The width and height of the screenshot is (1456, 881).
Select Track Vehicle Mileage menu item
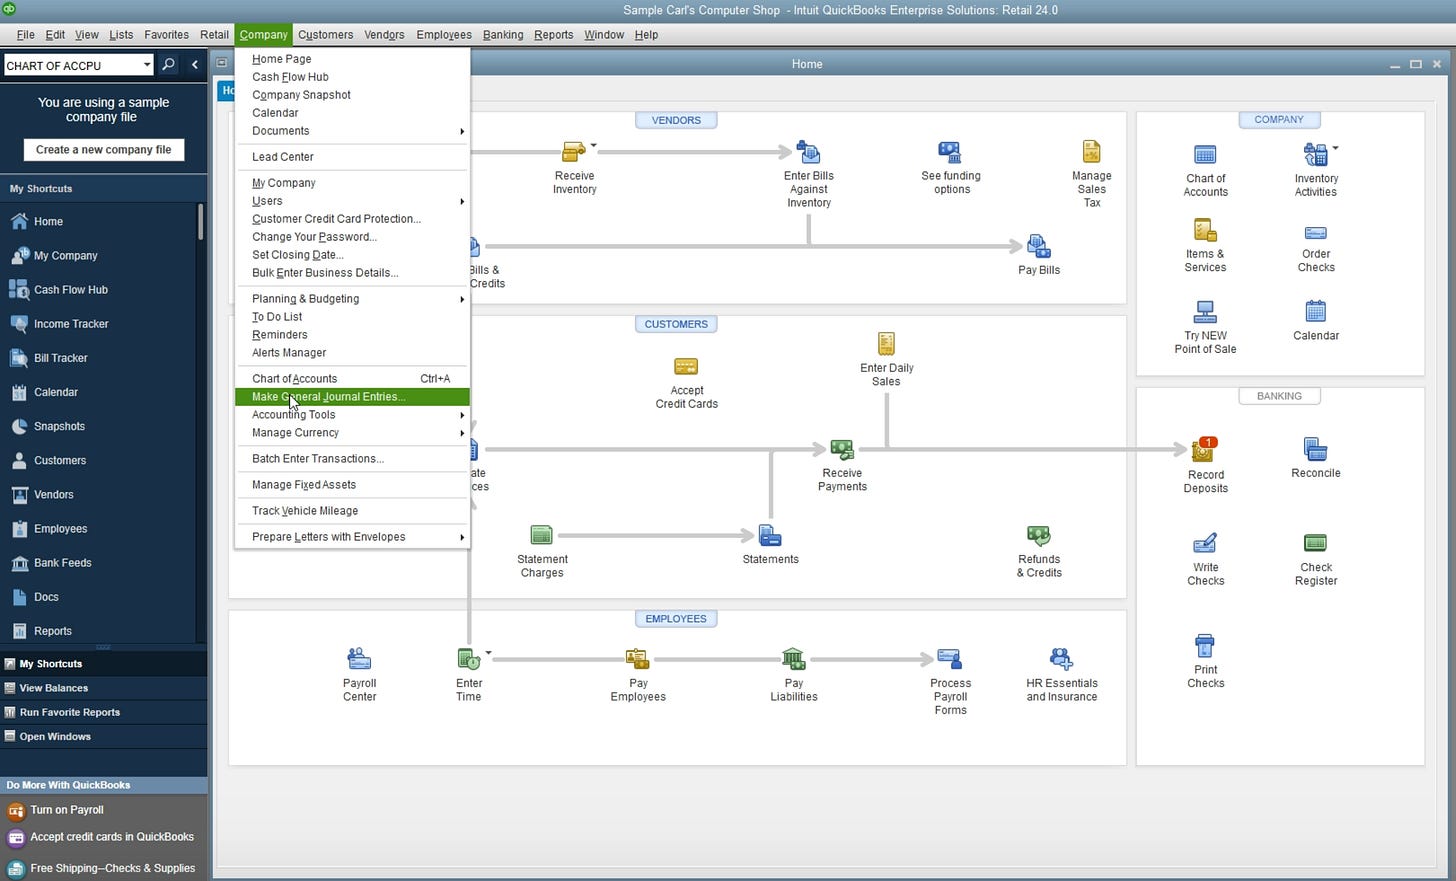pyautogui.click(x=352, y=511)
